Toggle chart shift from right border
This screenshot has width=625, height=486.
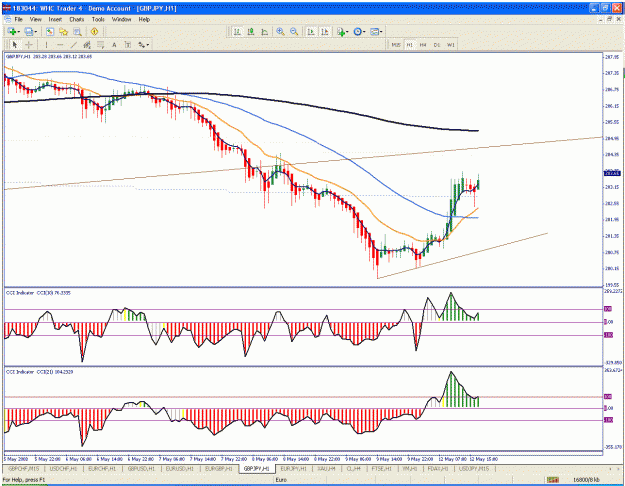[x=324, y=31]
